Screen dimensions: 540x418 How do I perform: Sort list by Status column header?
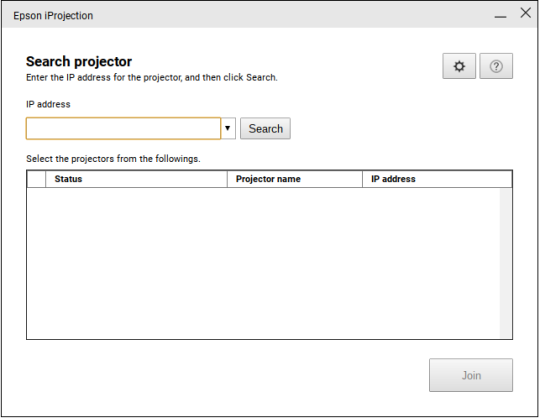coord(136,179)
